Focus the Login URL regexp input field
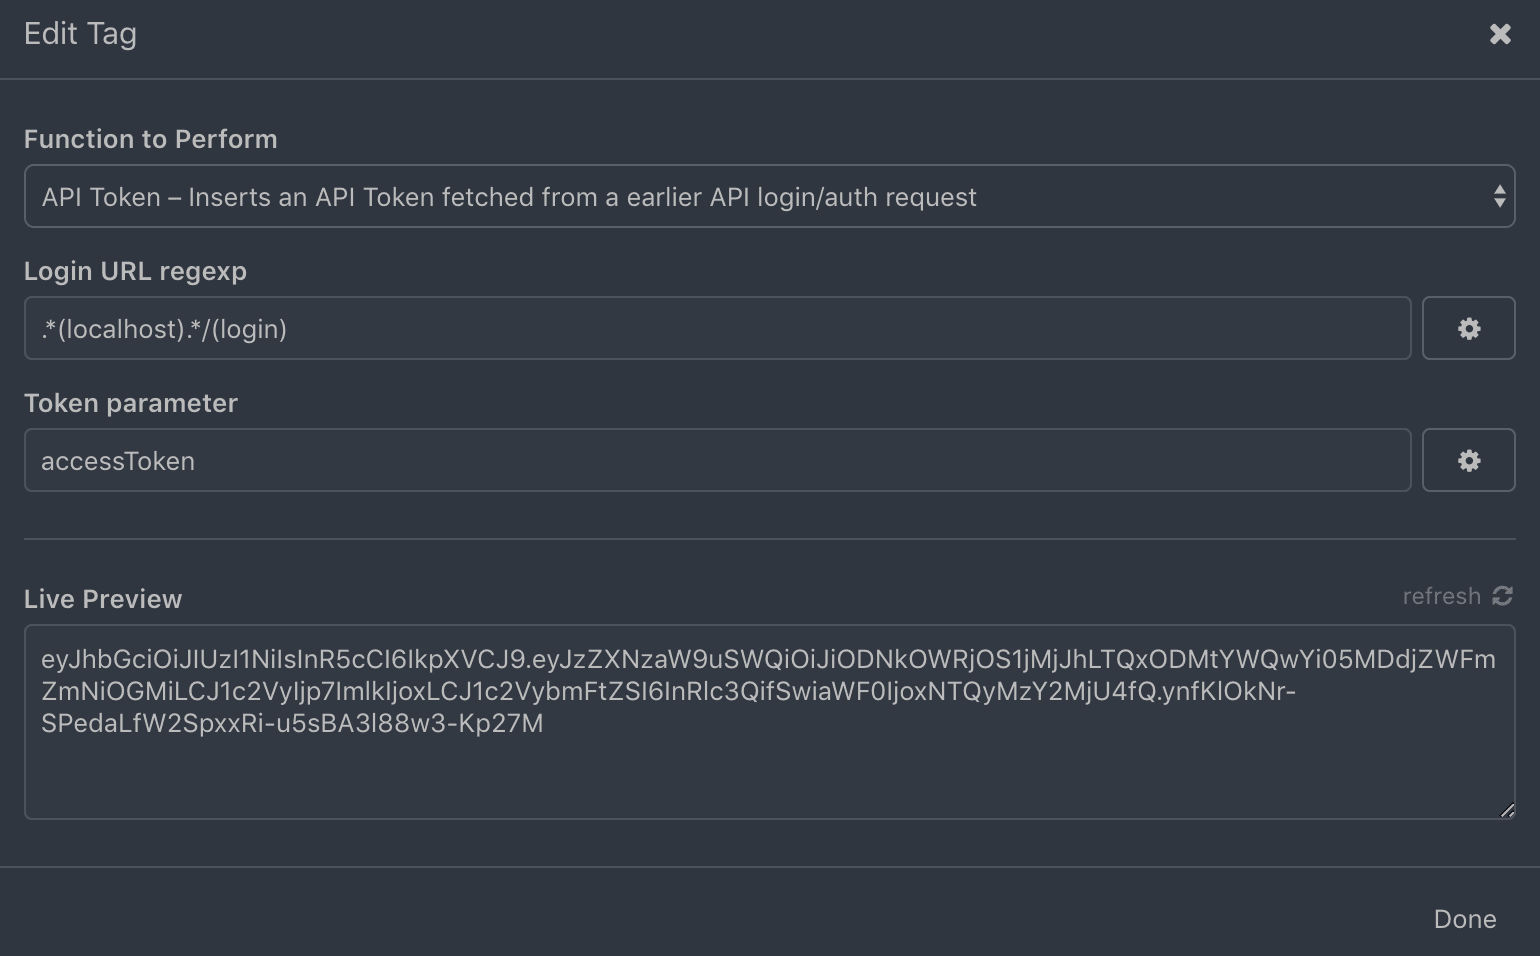This screenshot has width=1540, height=956. 717,329
